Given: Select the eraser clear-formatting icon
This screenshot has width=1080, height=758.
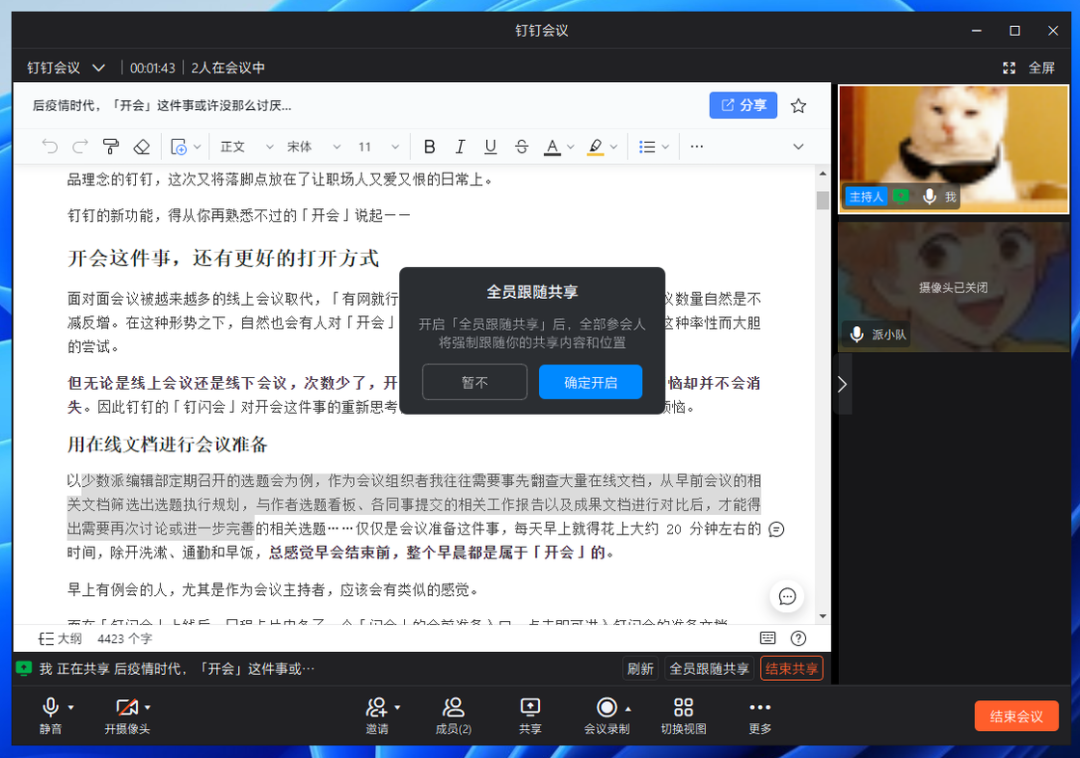Looking at the screenshot, I should pos(141,147).
